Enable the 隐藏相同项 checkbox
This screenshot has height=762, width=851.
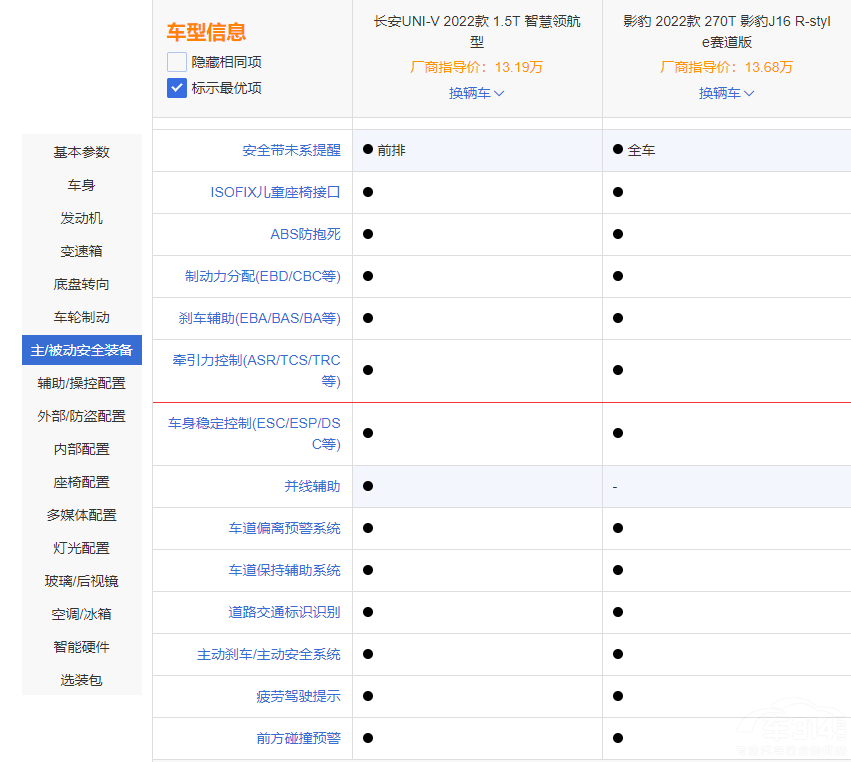[x=177, y=62]
